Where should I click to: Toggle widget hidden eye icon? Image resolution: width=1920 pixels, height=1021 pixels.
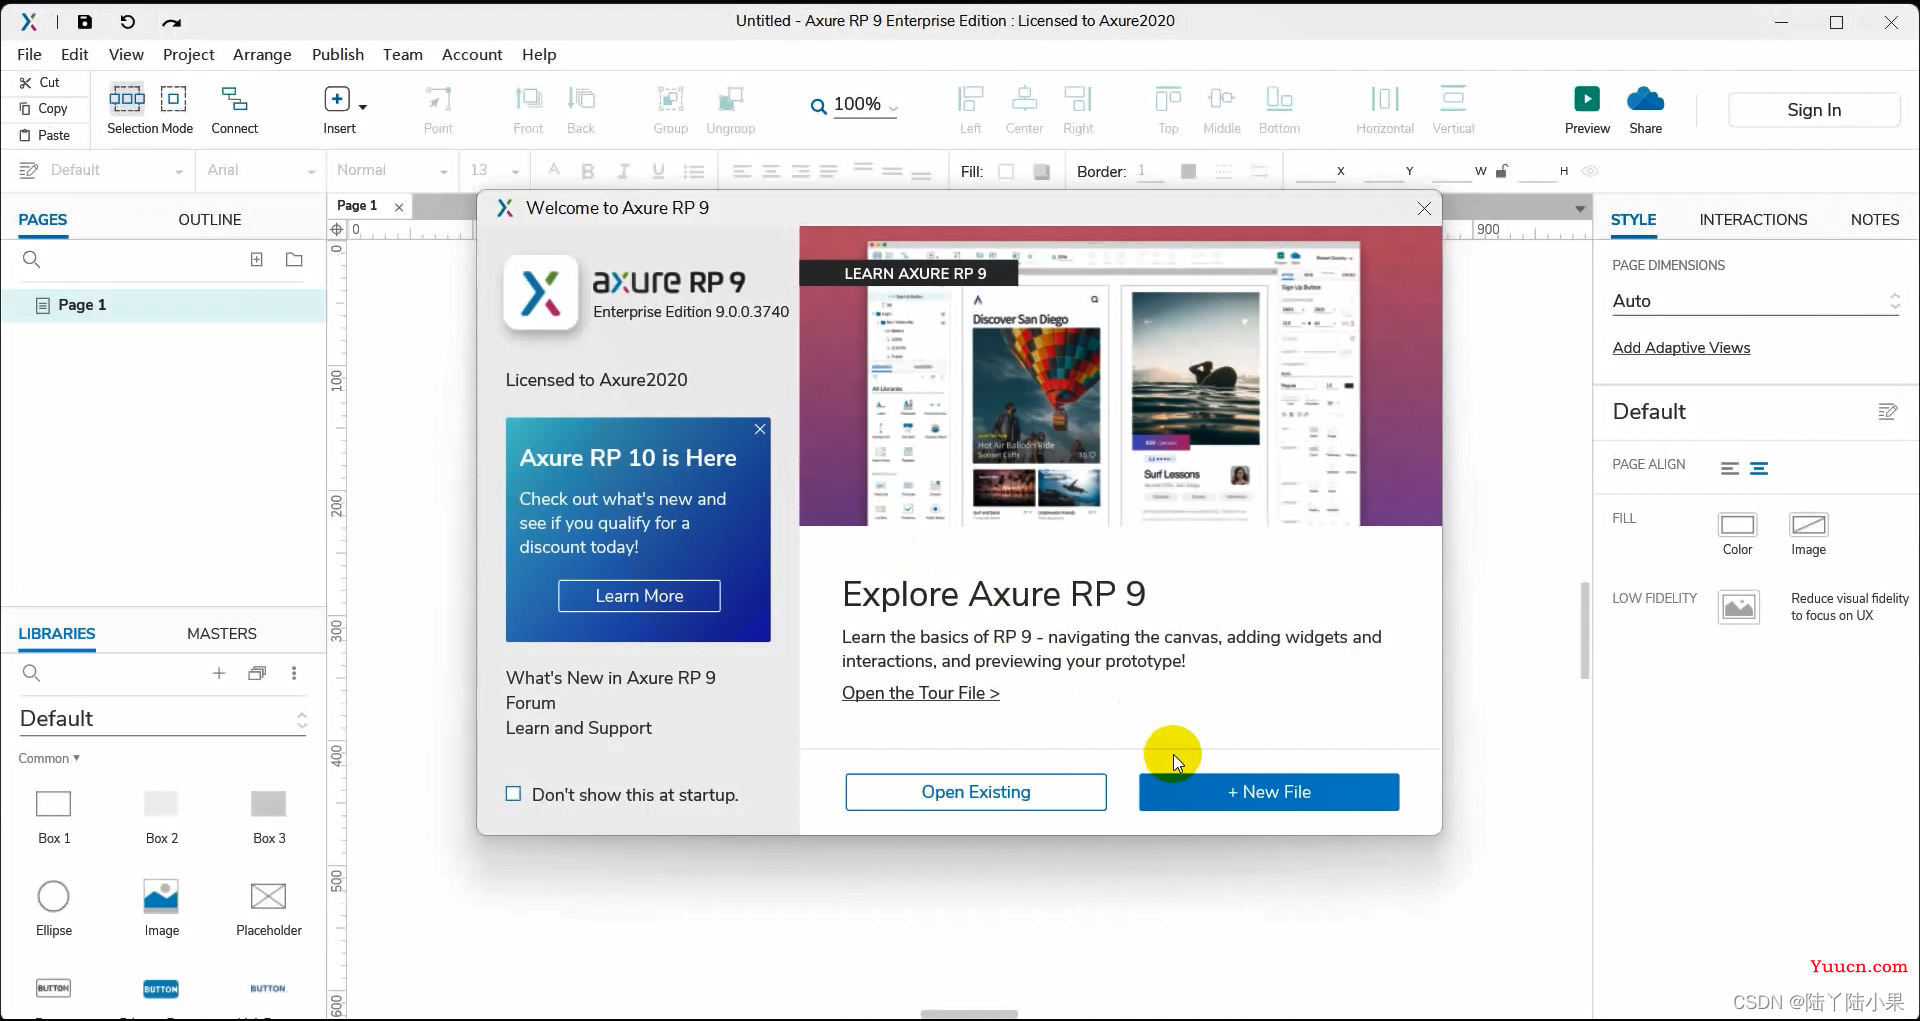click(x=1590, y=171)
